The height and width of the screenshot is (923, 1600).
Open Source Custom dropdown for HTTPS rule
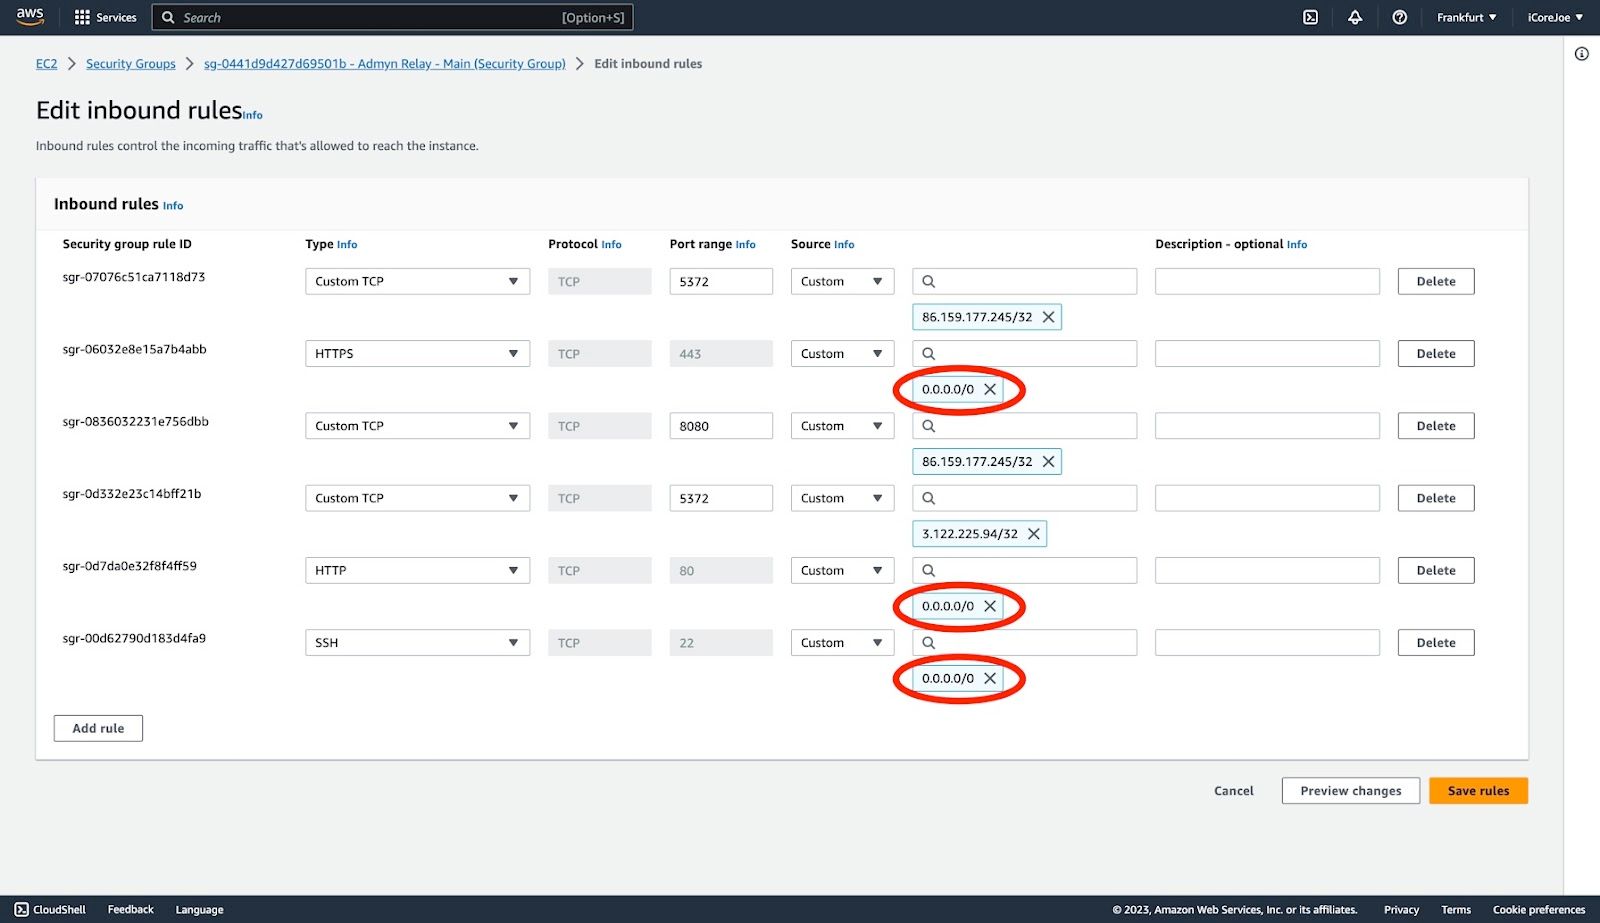tap(842, 353)
